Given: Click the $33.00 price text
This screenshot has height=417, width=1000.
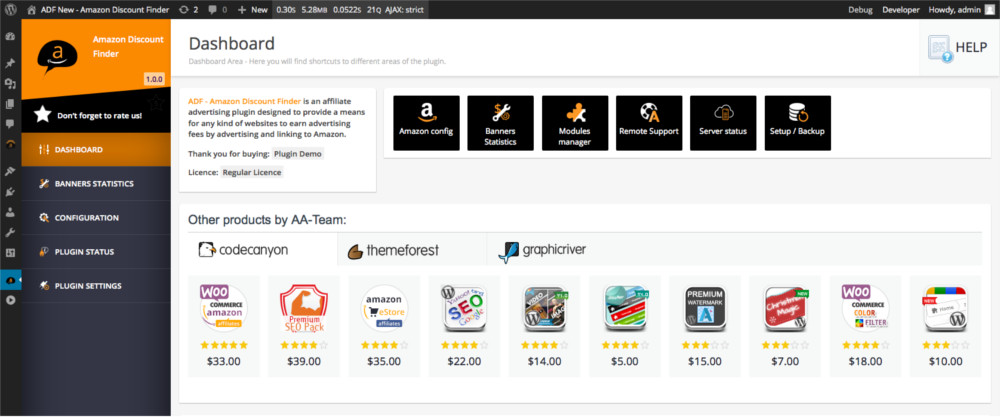Looking at the screenshot, I should click(x=224, y=362).
